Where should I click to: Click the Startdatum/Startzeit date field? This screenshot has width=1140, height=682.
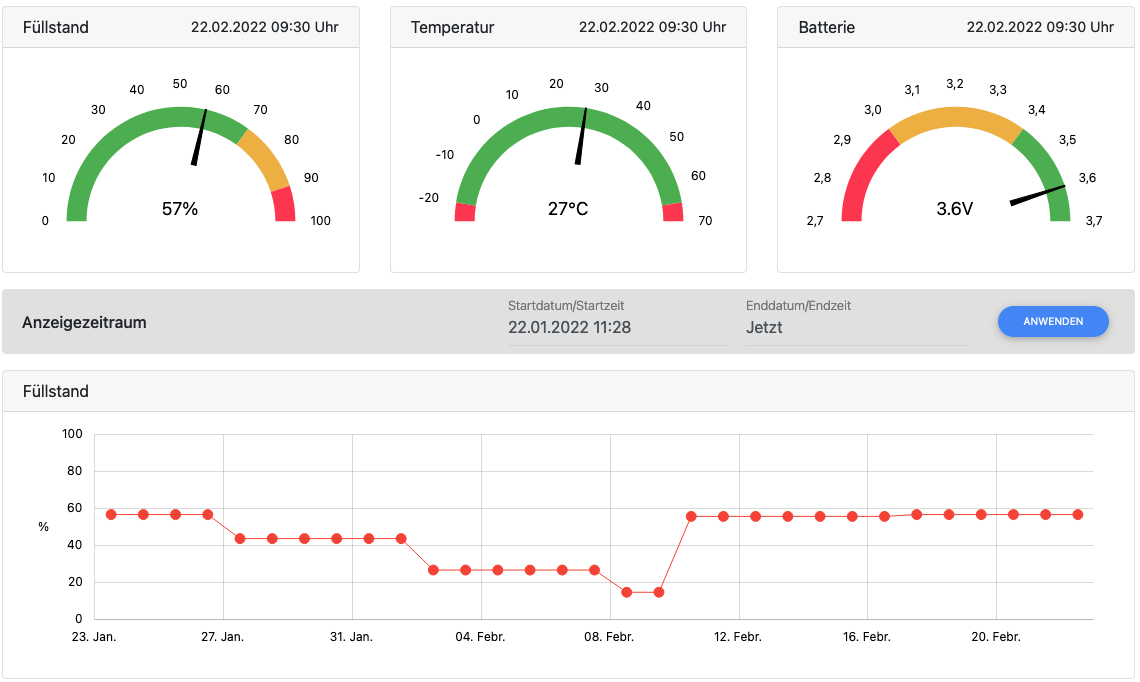[x=618, y=327]
